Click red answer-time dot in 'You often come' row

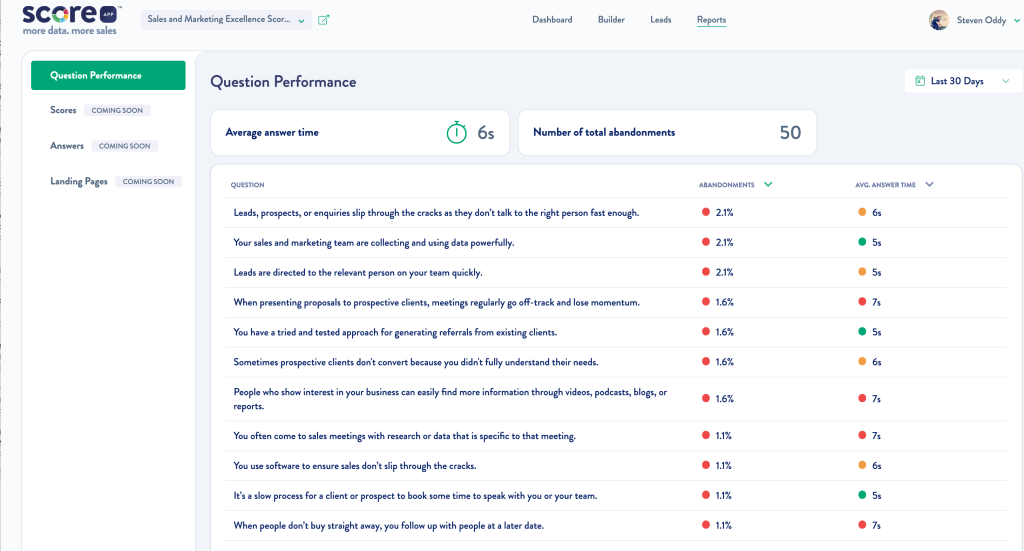coord(862,435)
